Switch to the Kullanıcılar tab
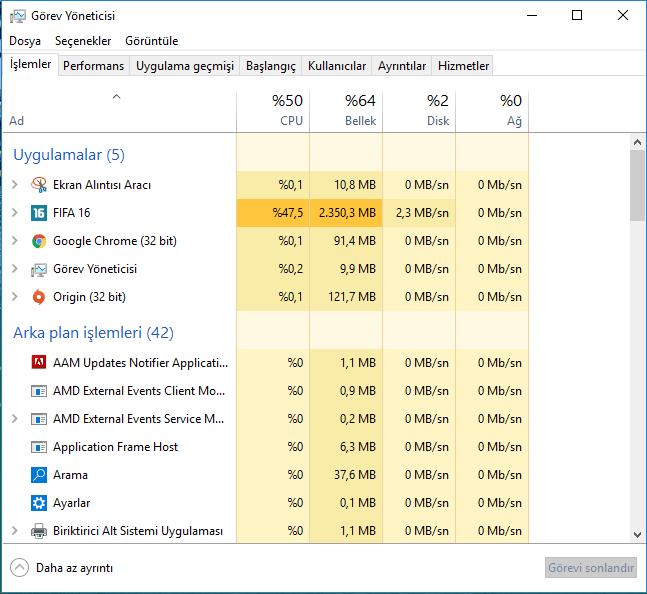 coord(337,66)
